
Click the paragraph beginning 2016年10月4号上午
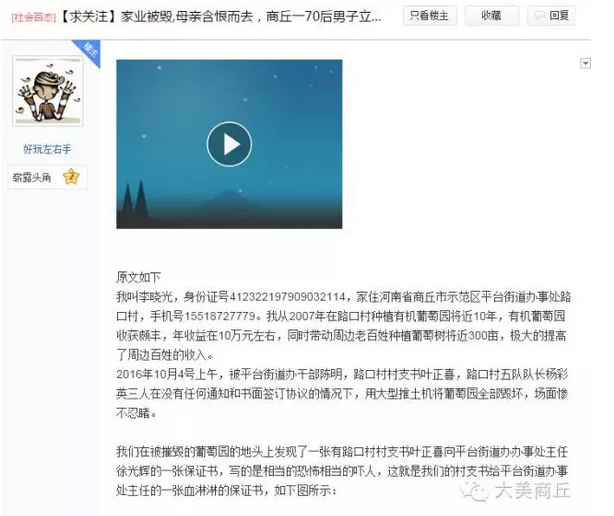[342, 393]
